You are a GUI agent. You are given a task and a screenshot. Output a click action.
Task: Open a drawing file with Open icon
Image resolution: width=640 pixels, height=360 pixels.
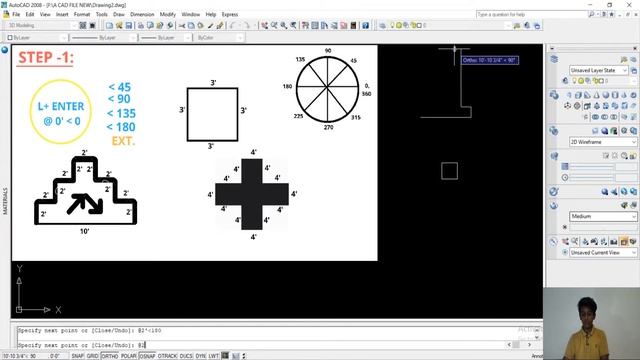pos(119,25)
